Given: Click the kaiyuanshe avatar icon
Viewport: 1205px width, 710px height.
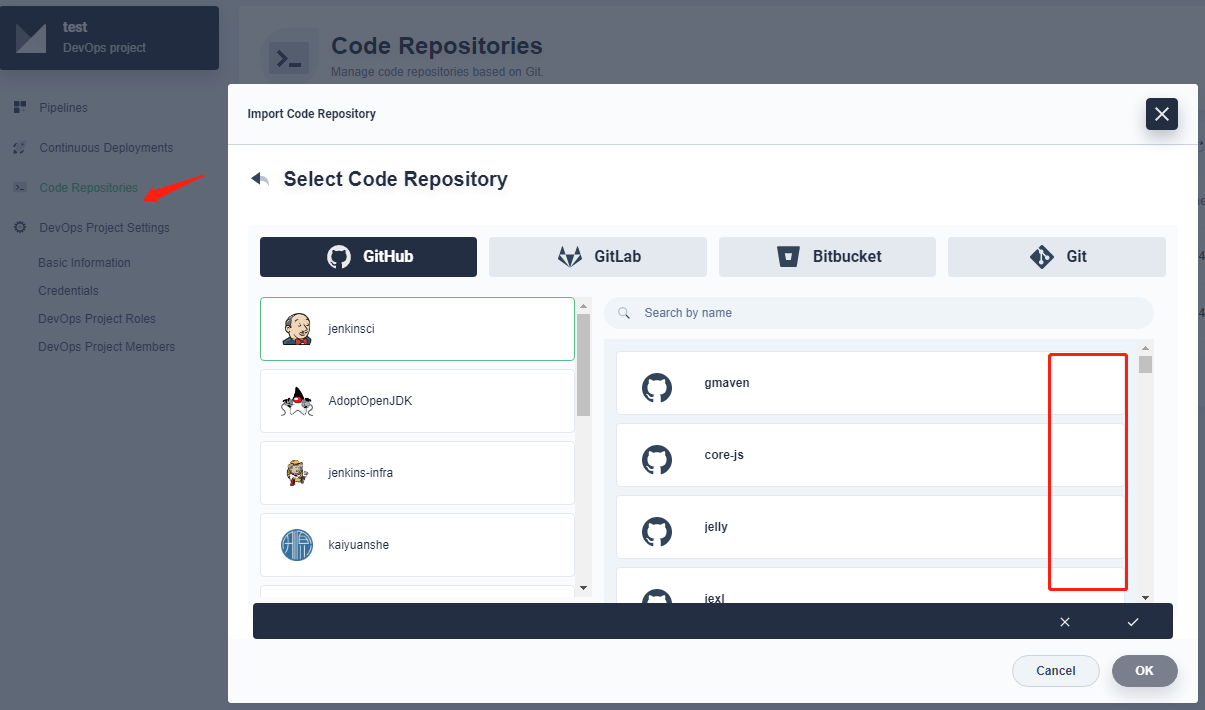Looking at the screenshot, I should click(x=297, y=545).
